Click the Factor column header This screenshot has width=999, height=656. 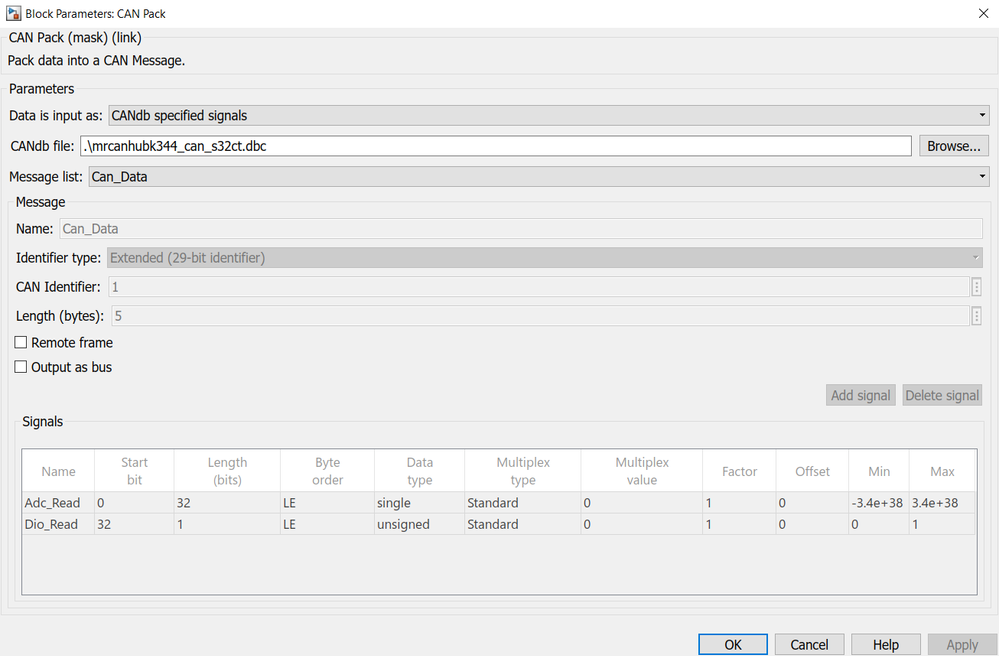pos(740,471)
